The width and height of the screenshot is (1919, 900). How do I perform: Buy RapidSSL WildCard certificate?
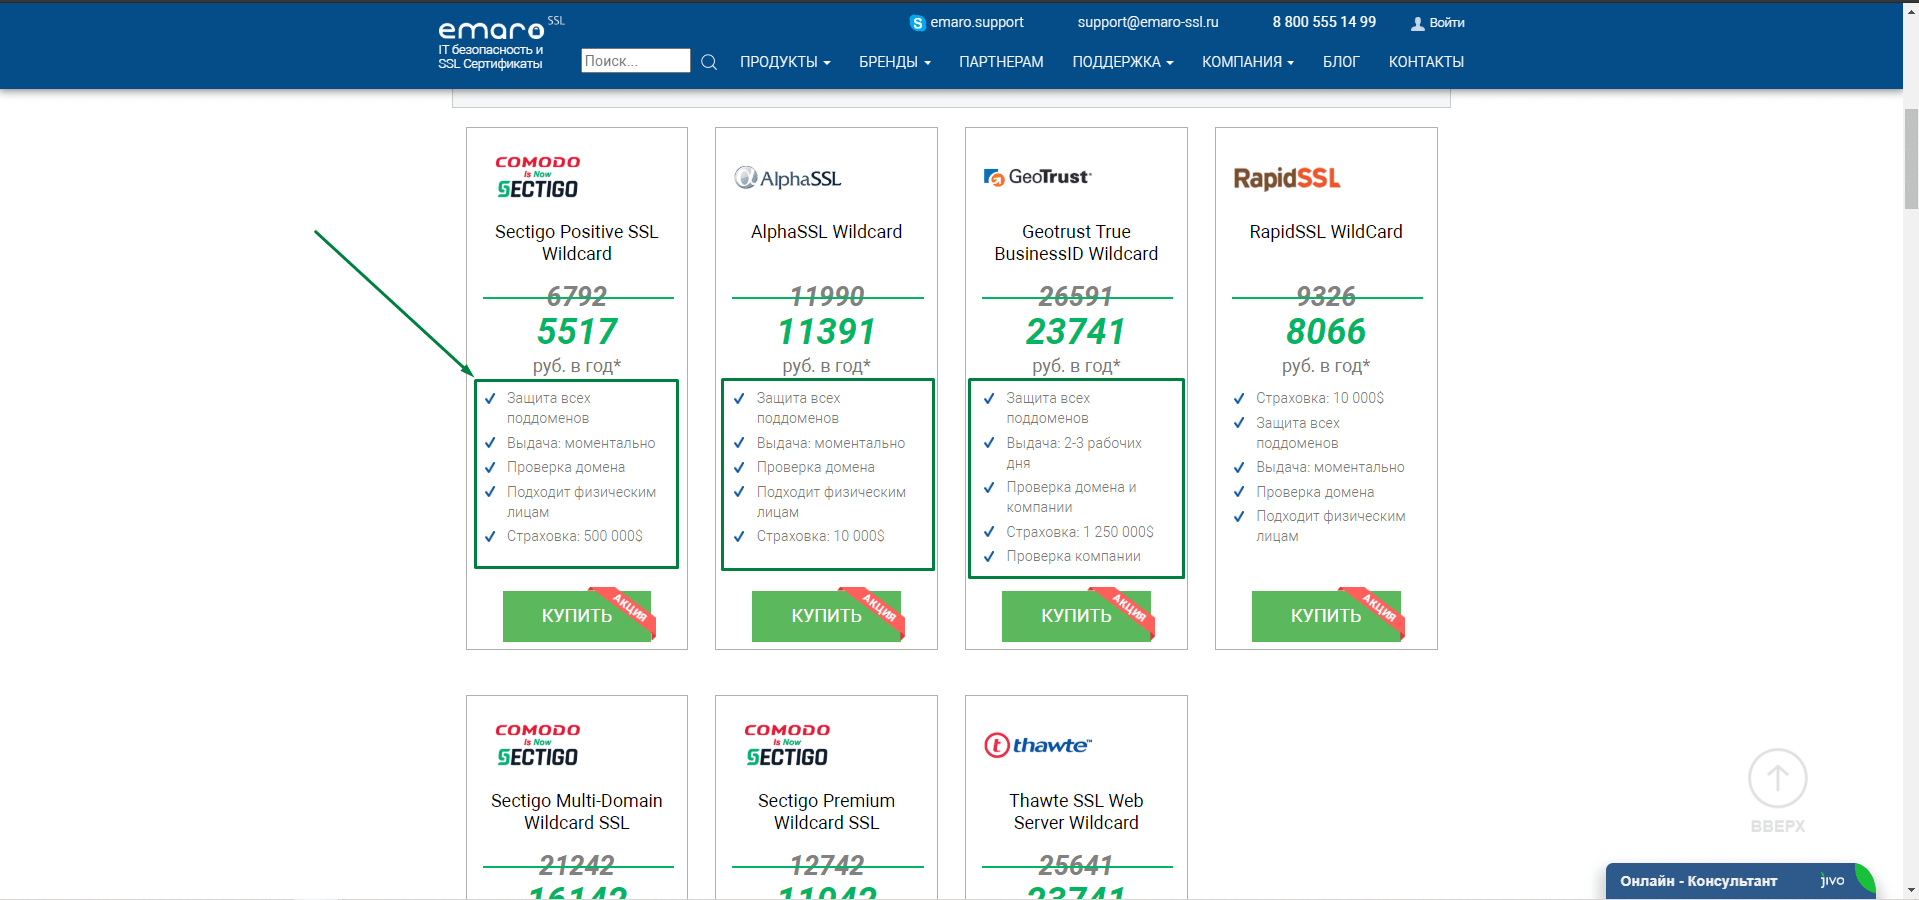(1326, 616)
